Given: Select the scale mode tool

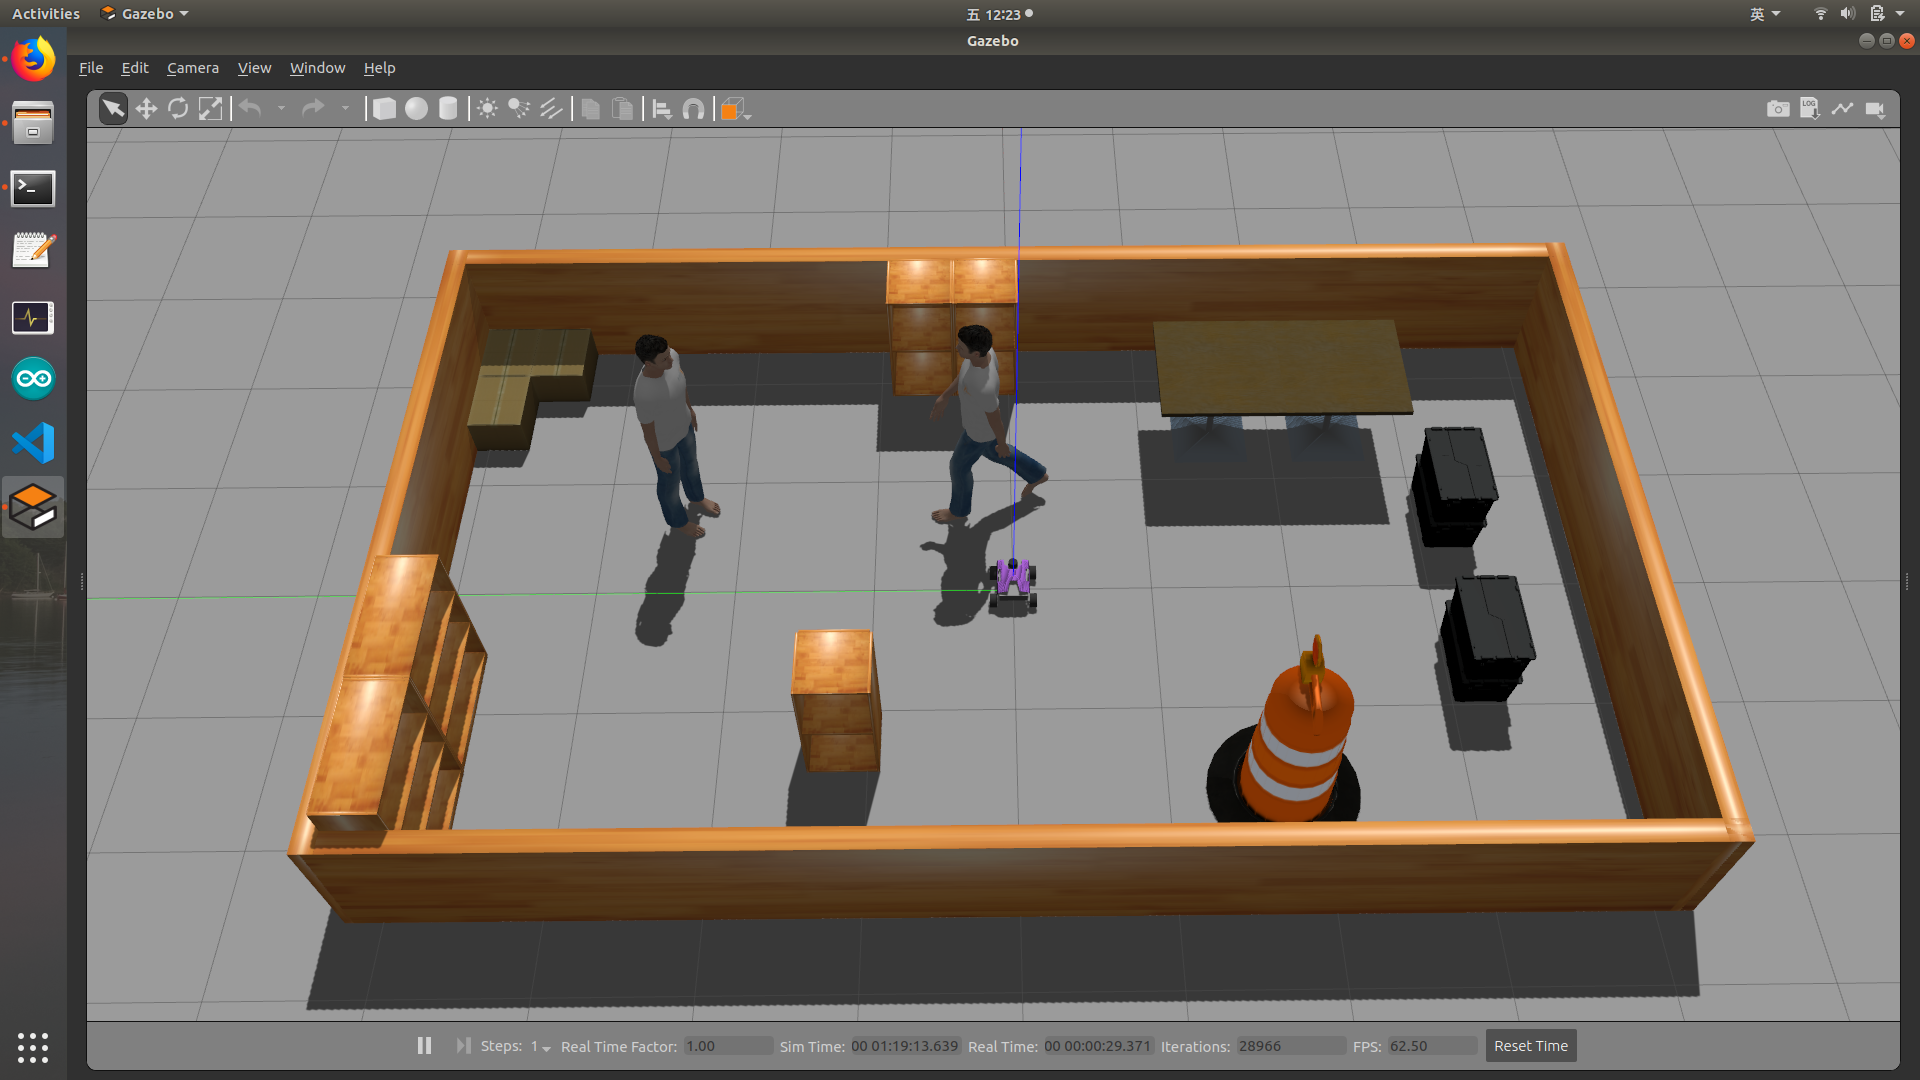Looking at the screenshot, I should (210, 109).
